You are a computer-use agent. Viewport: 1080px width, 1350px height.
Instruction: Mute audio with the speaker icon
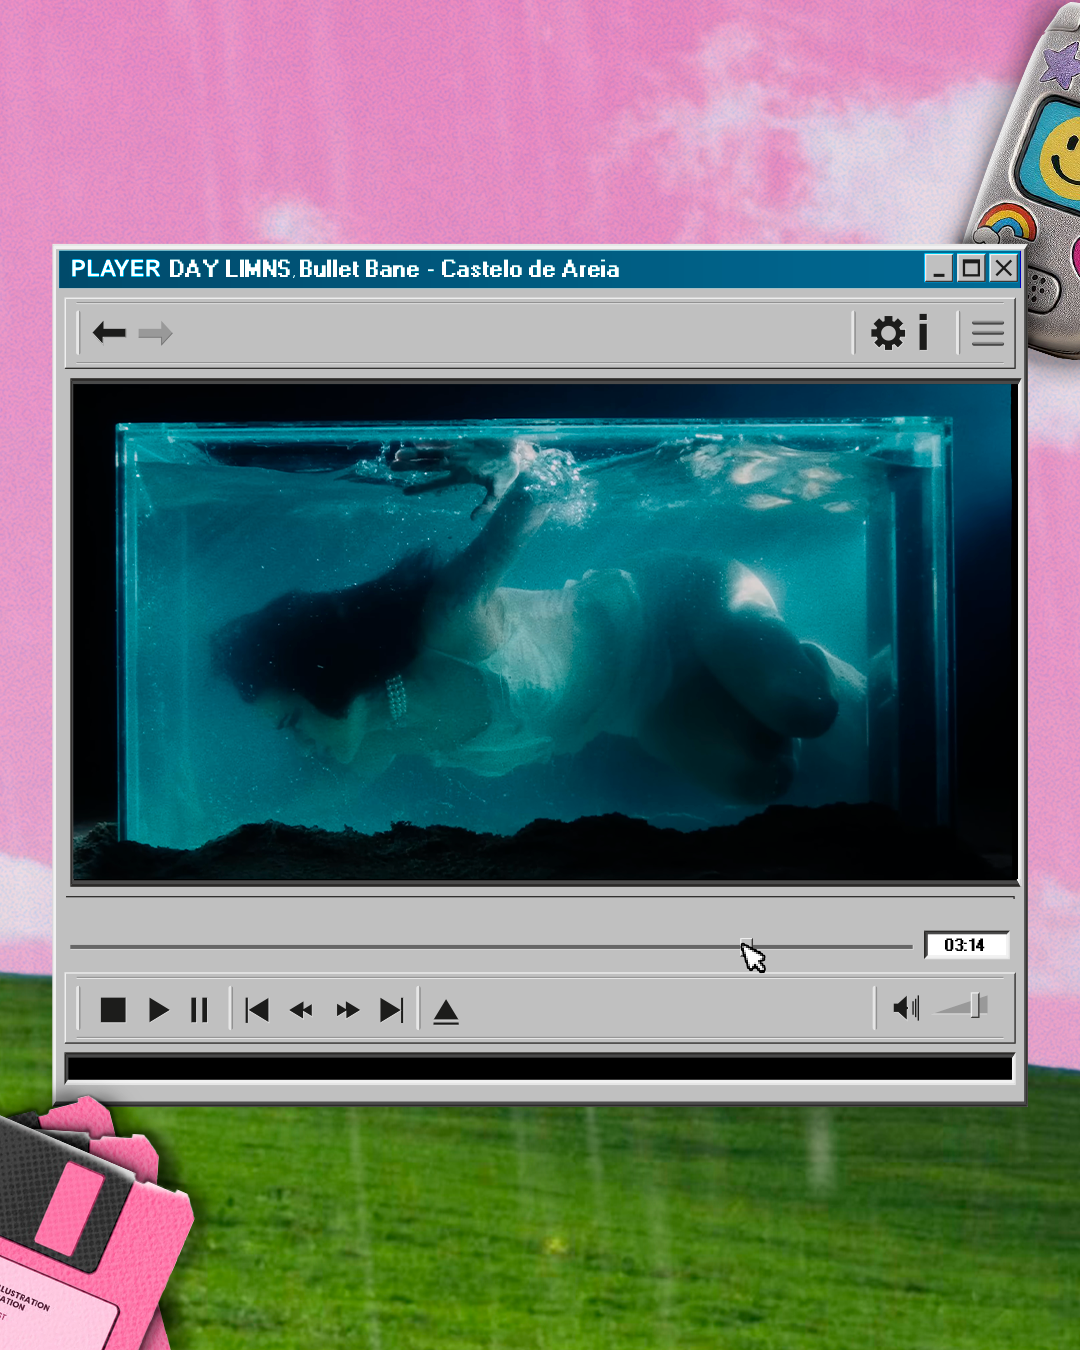[x=906, y=1008]
